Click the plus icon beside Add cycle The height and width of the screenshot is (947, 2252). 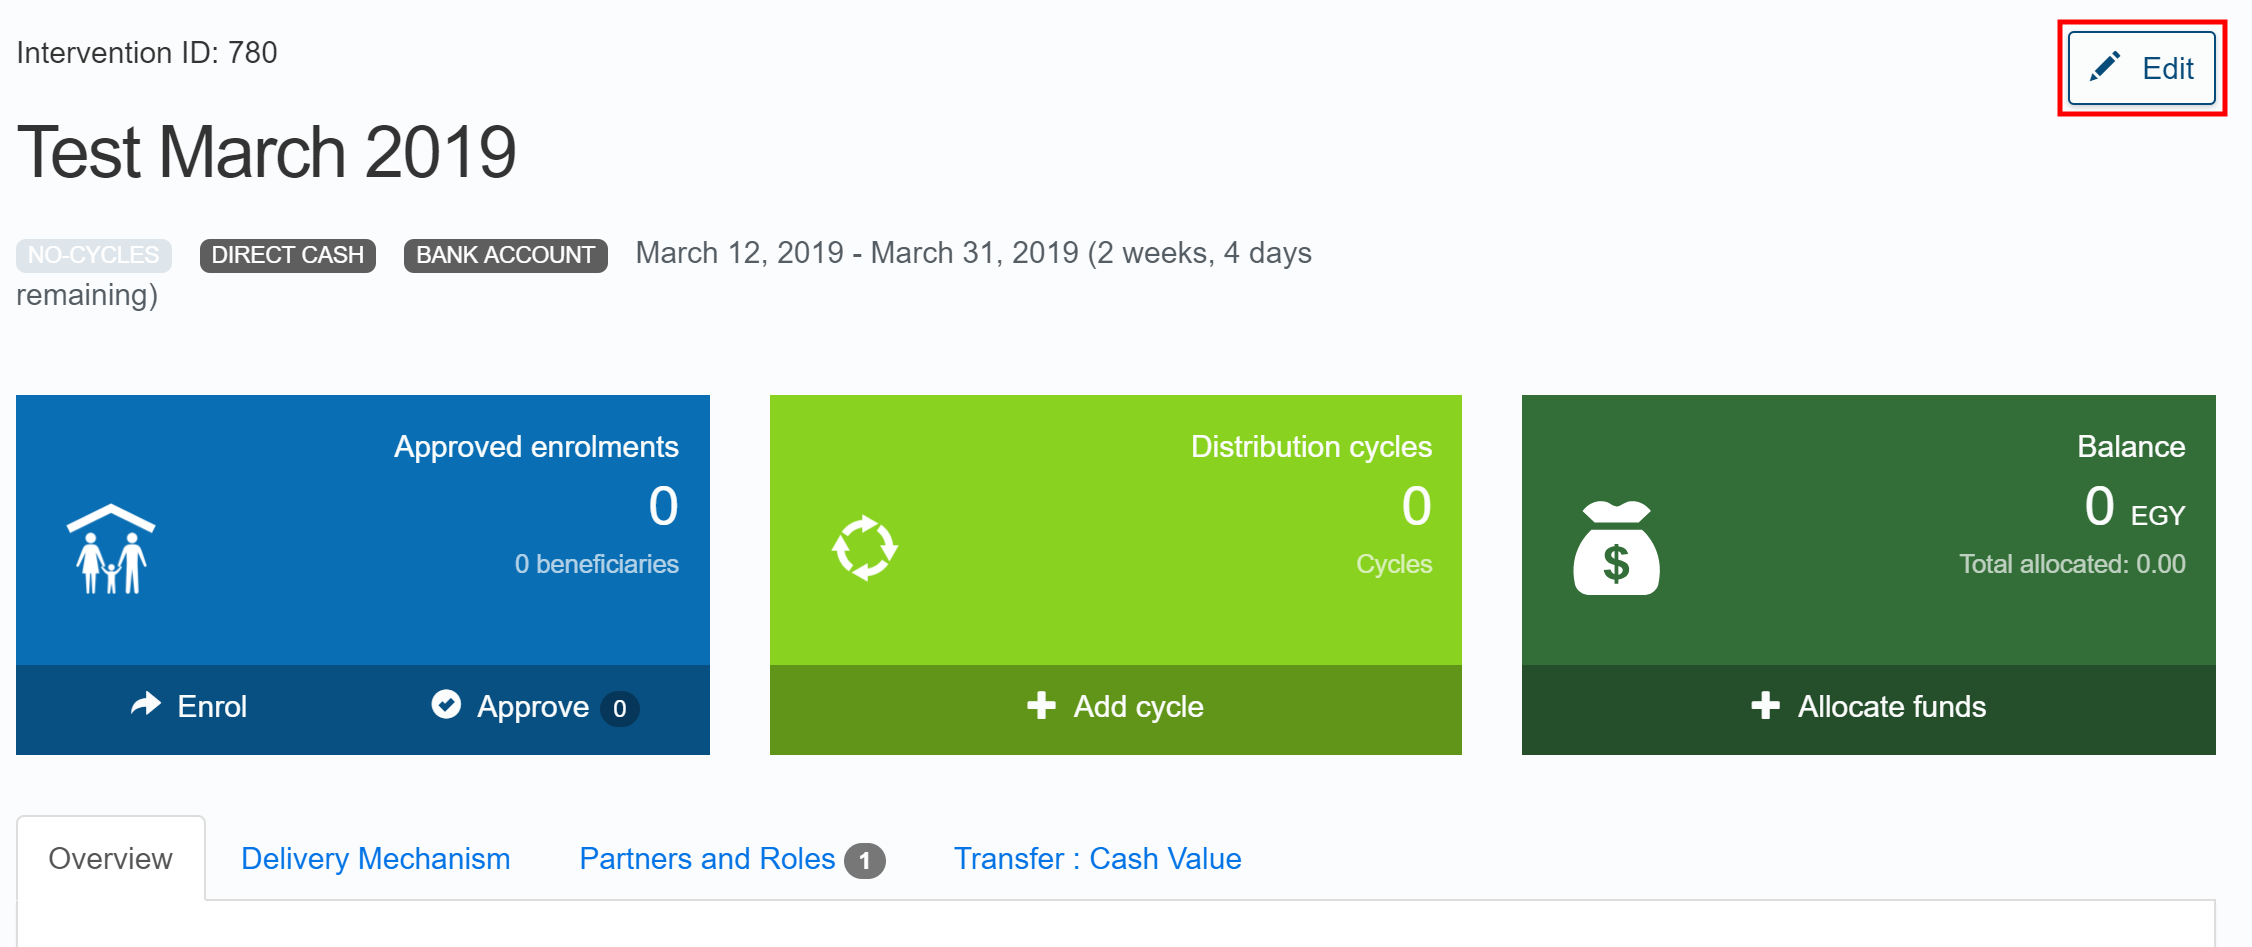[1041, 706]
